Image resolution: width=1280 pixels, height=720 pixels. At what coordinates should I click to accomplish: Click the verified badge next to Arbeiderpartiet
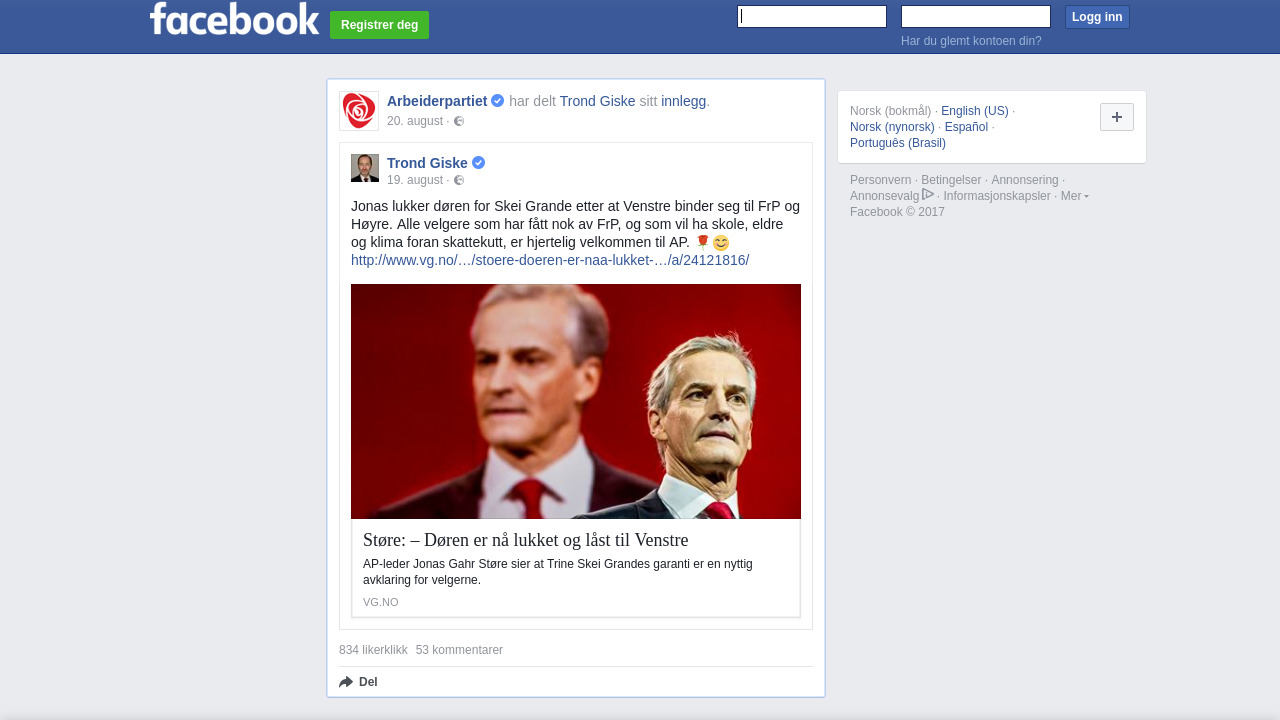coord(498,101)
